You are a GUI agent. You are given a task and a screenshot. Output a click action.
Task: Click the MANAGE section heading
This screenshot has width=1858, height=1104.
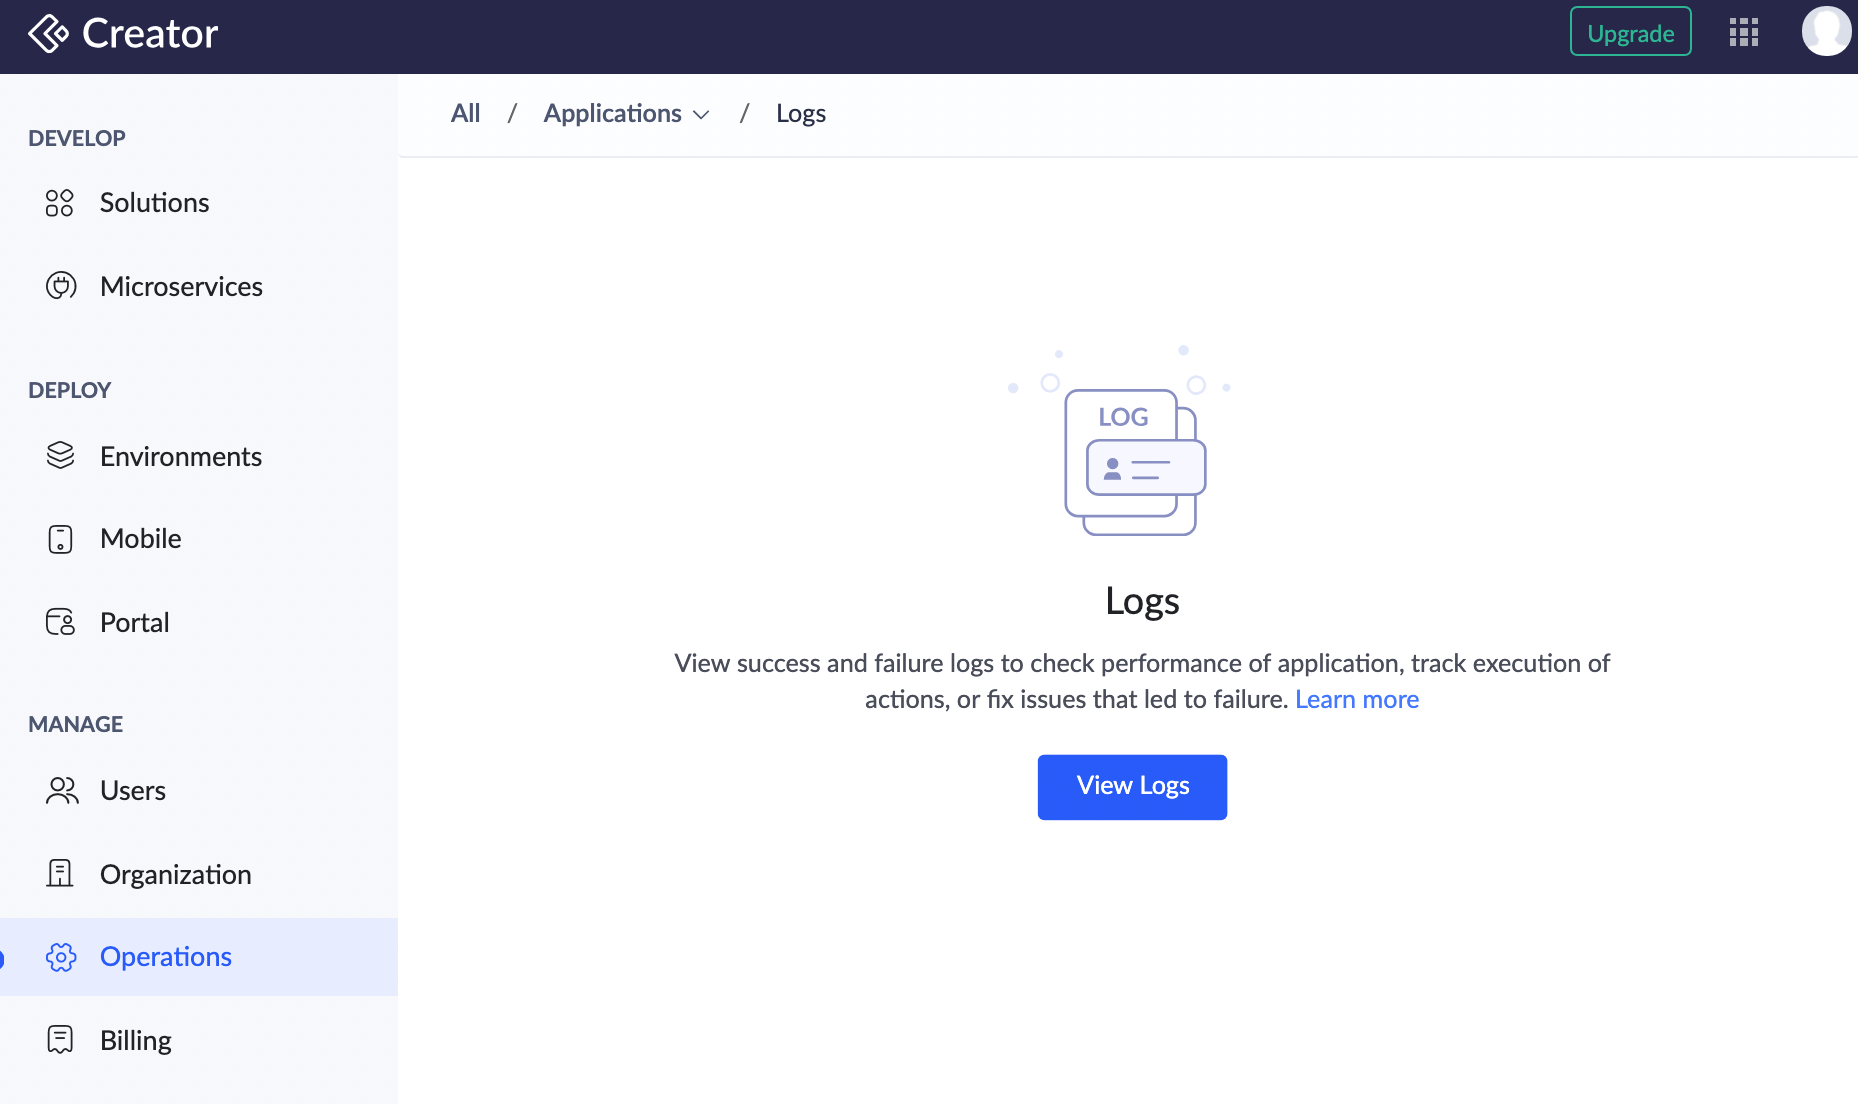pos(76,724)
